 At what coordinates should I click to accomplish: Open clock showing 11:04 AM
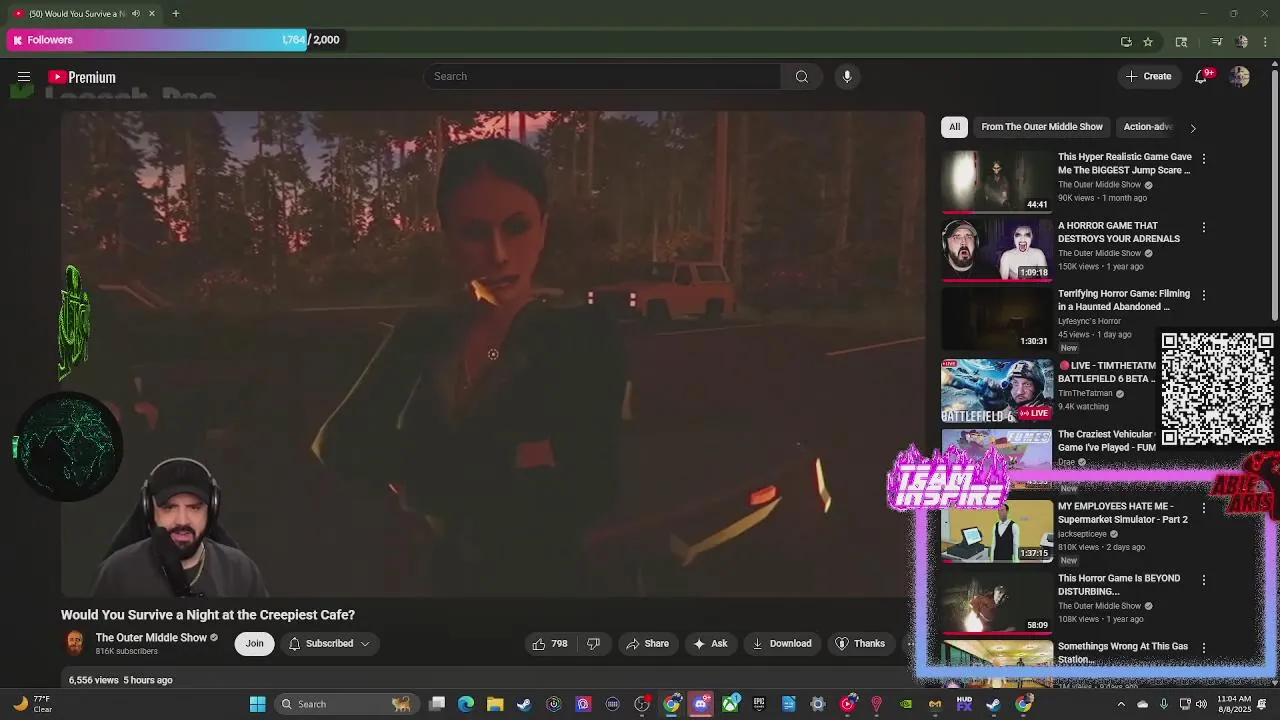1234,704
